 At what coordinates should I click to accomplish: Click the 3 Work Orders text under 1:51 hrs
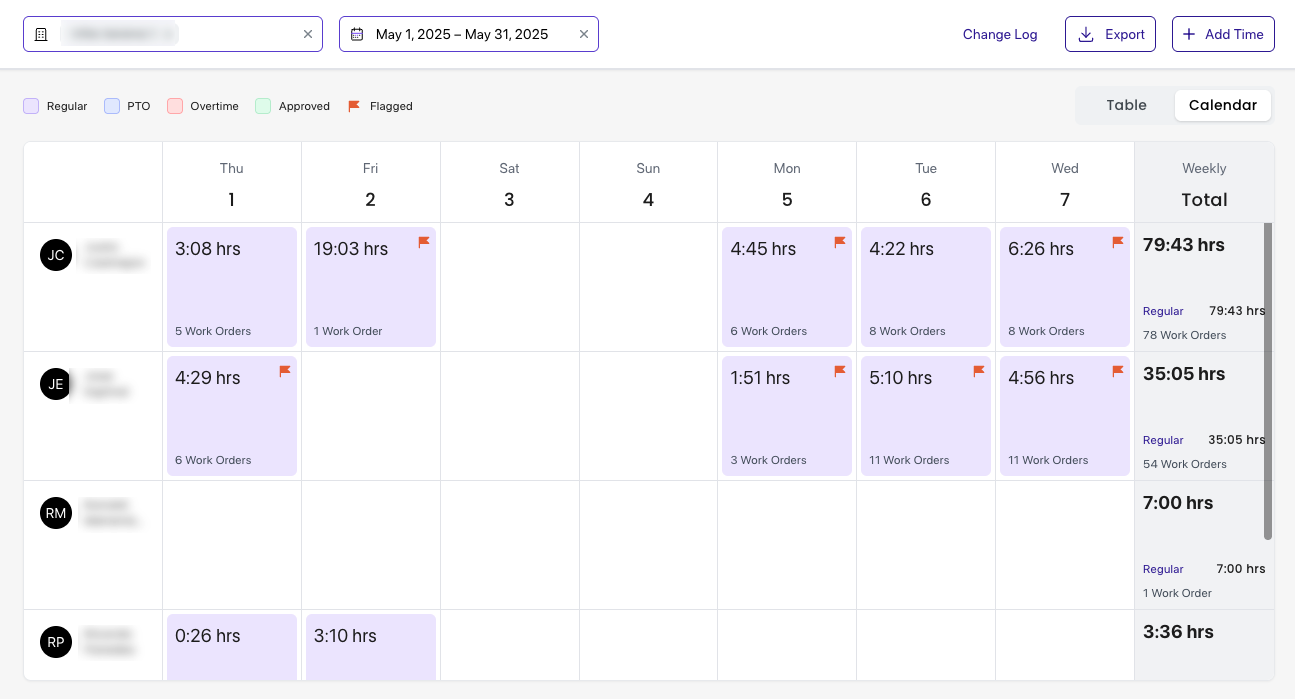[768, 460]
